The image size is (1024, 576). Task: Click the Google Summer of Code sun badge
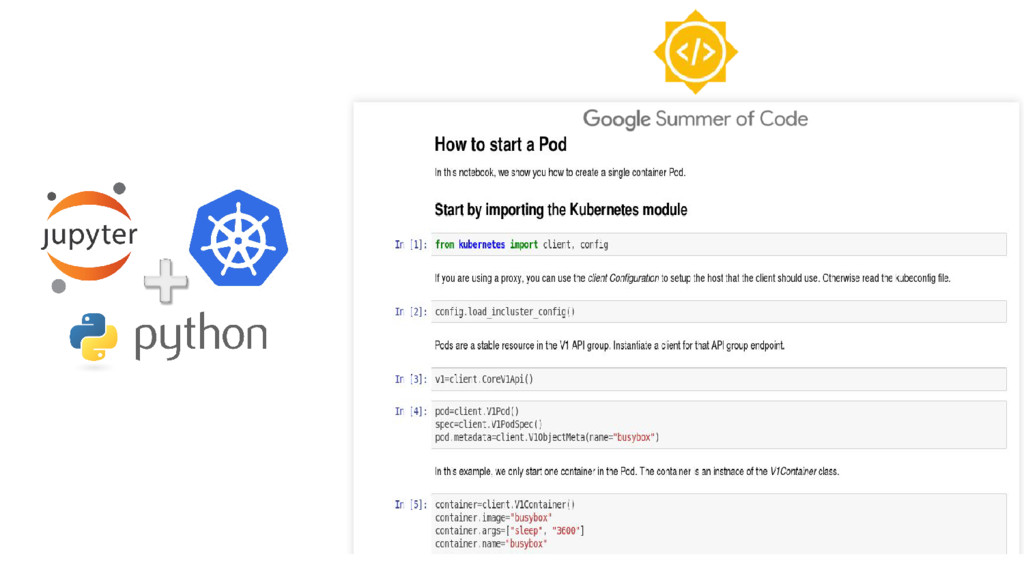(696, 52)
